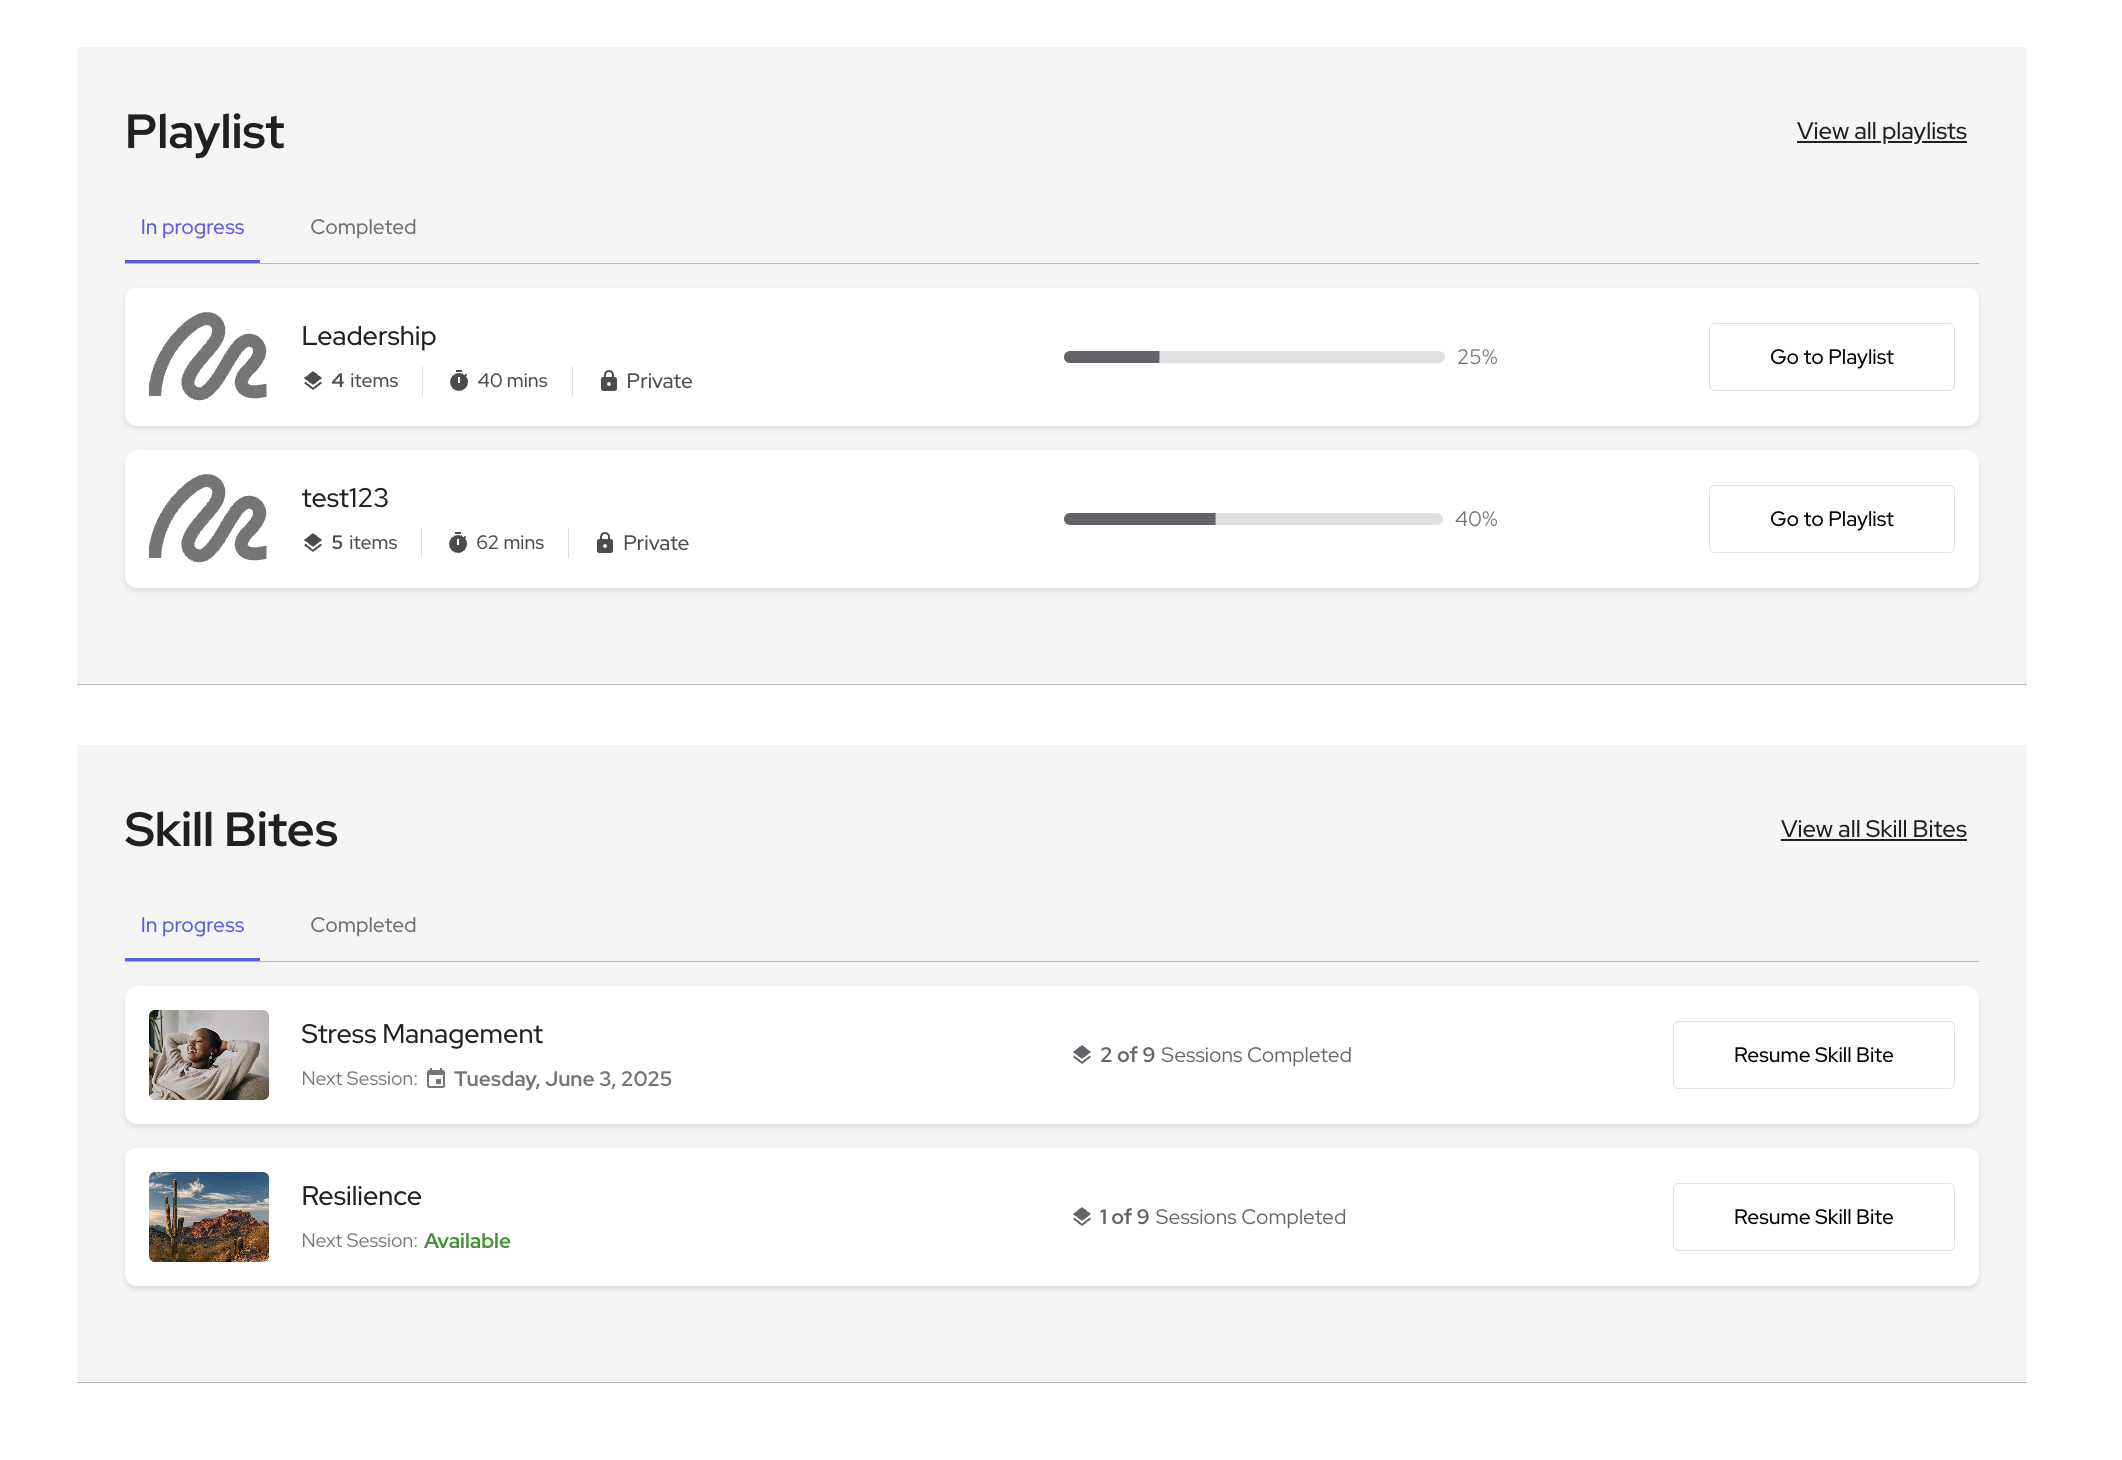Switch to the Completed tab in Playlist
Image resolution: width=2122 pixels, height=1460 pixels.
(363, 227)
